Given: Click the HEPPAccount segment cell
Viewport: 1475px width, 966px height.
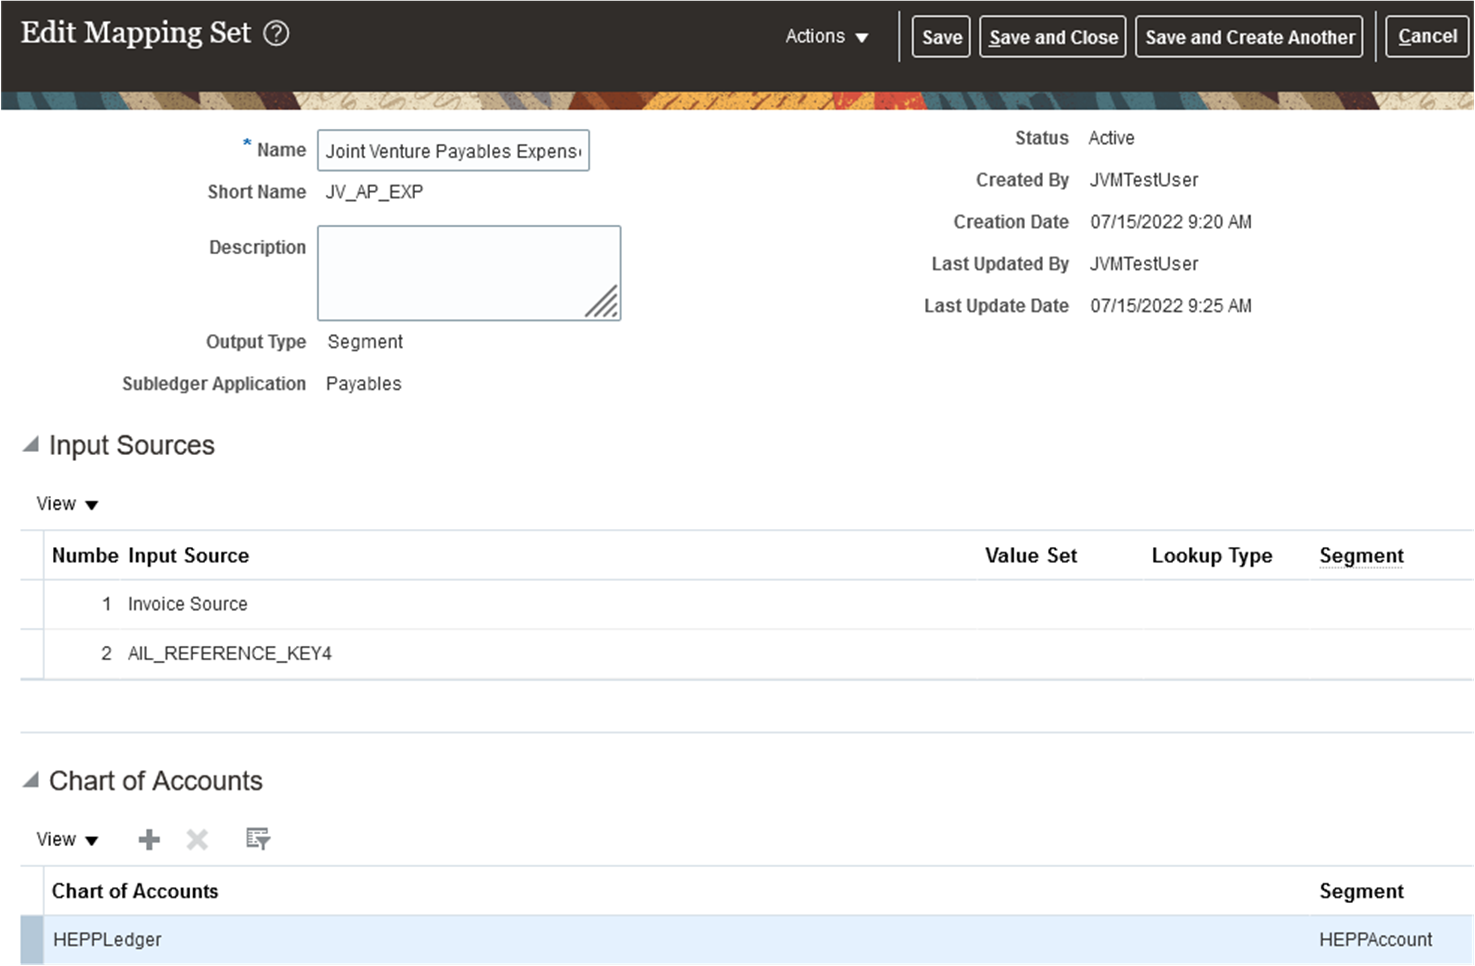Looking at the screenshot, I should coord(1375,940).
